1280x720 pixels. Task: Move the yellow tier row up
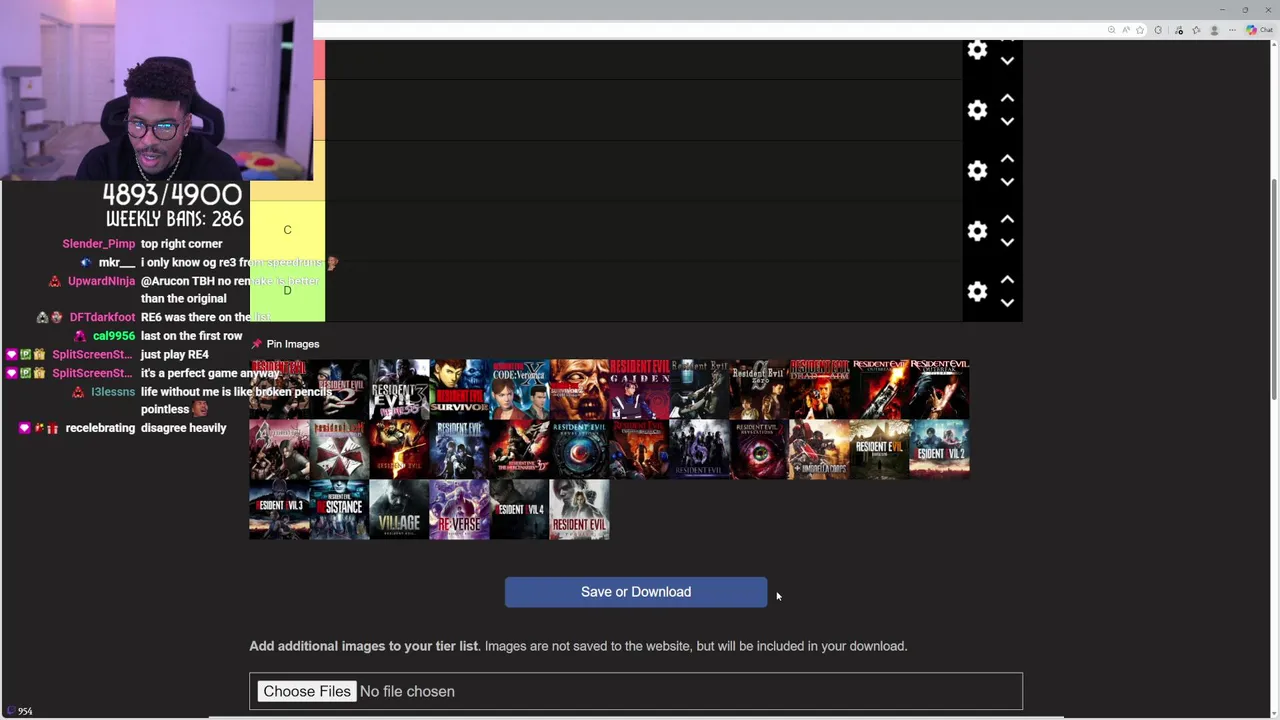pos(1007,158)
